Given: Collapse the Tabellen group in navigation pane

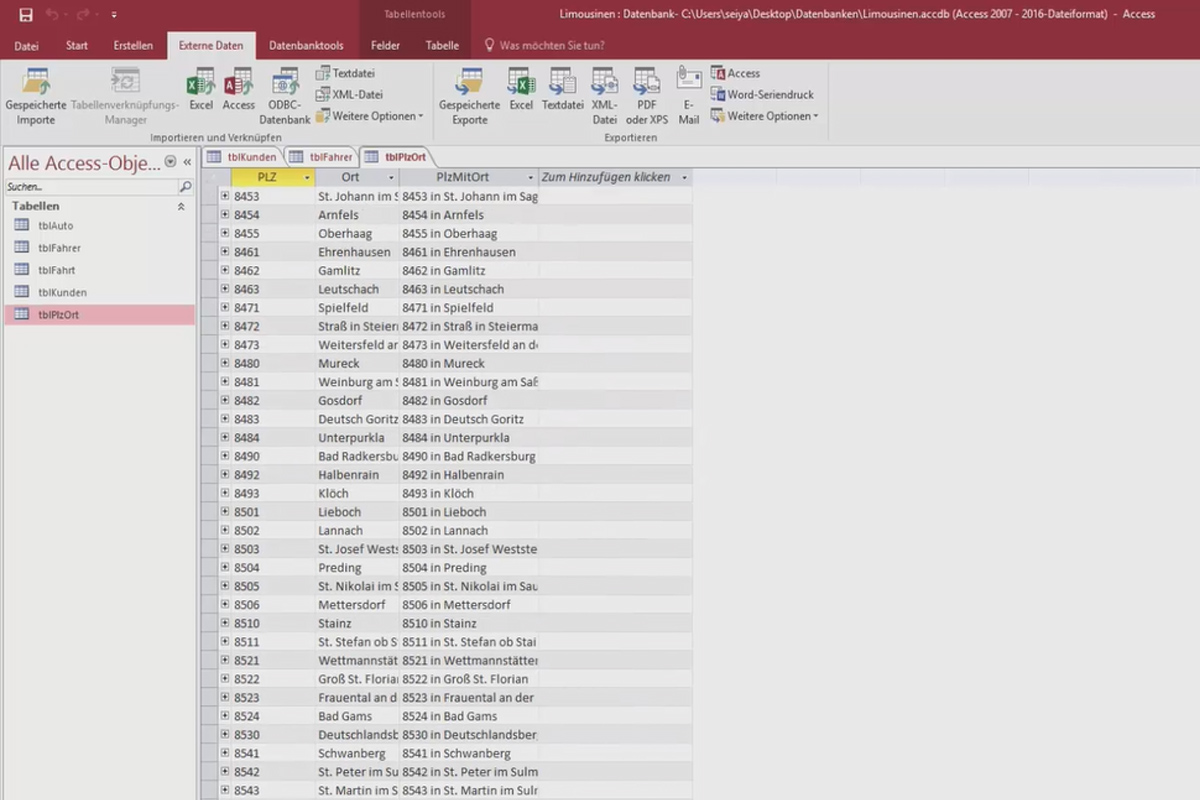Looking at the screenshot, I should pyautogui.click(x=181, y=206).
